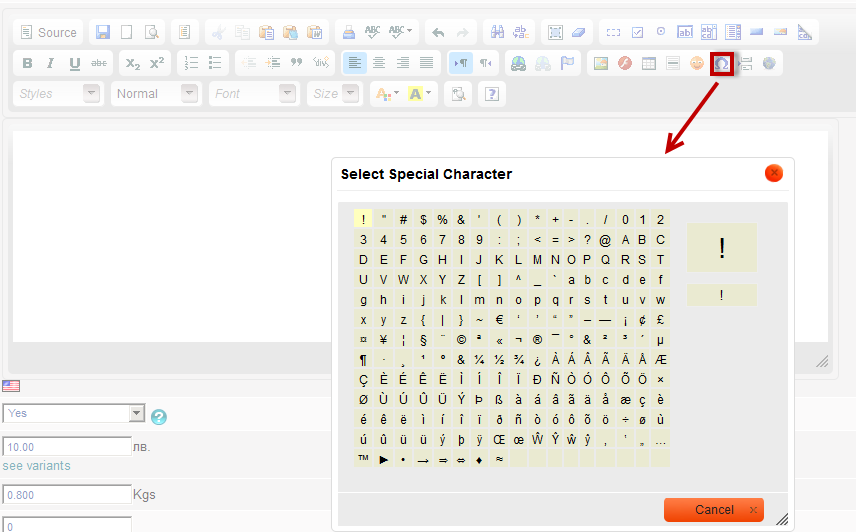Open the Yes select box
This screenshot has width=856, height=532.
coord(74,413)
